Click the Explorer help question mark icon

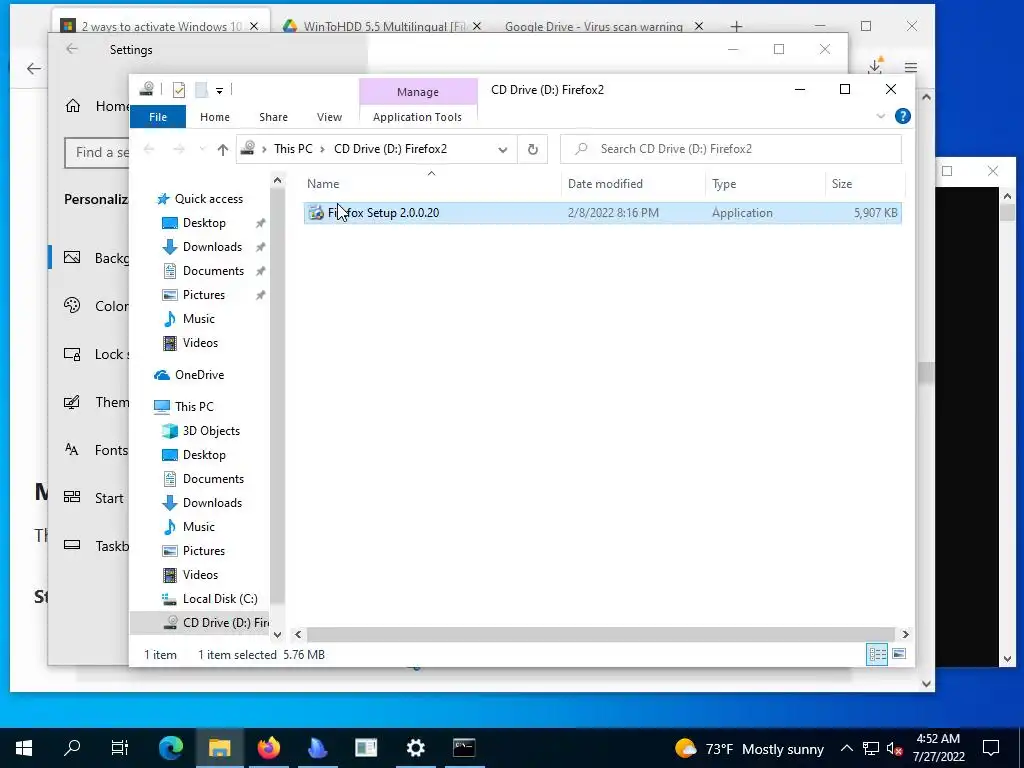[903, 116]
